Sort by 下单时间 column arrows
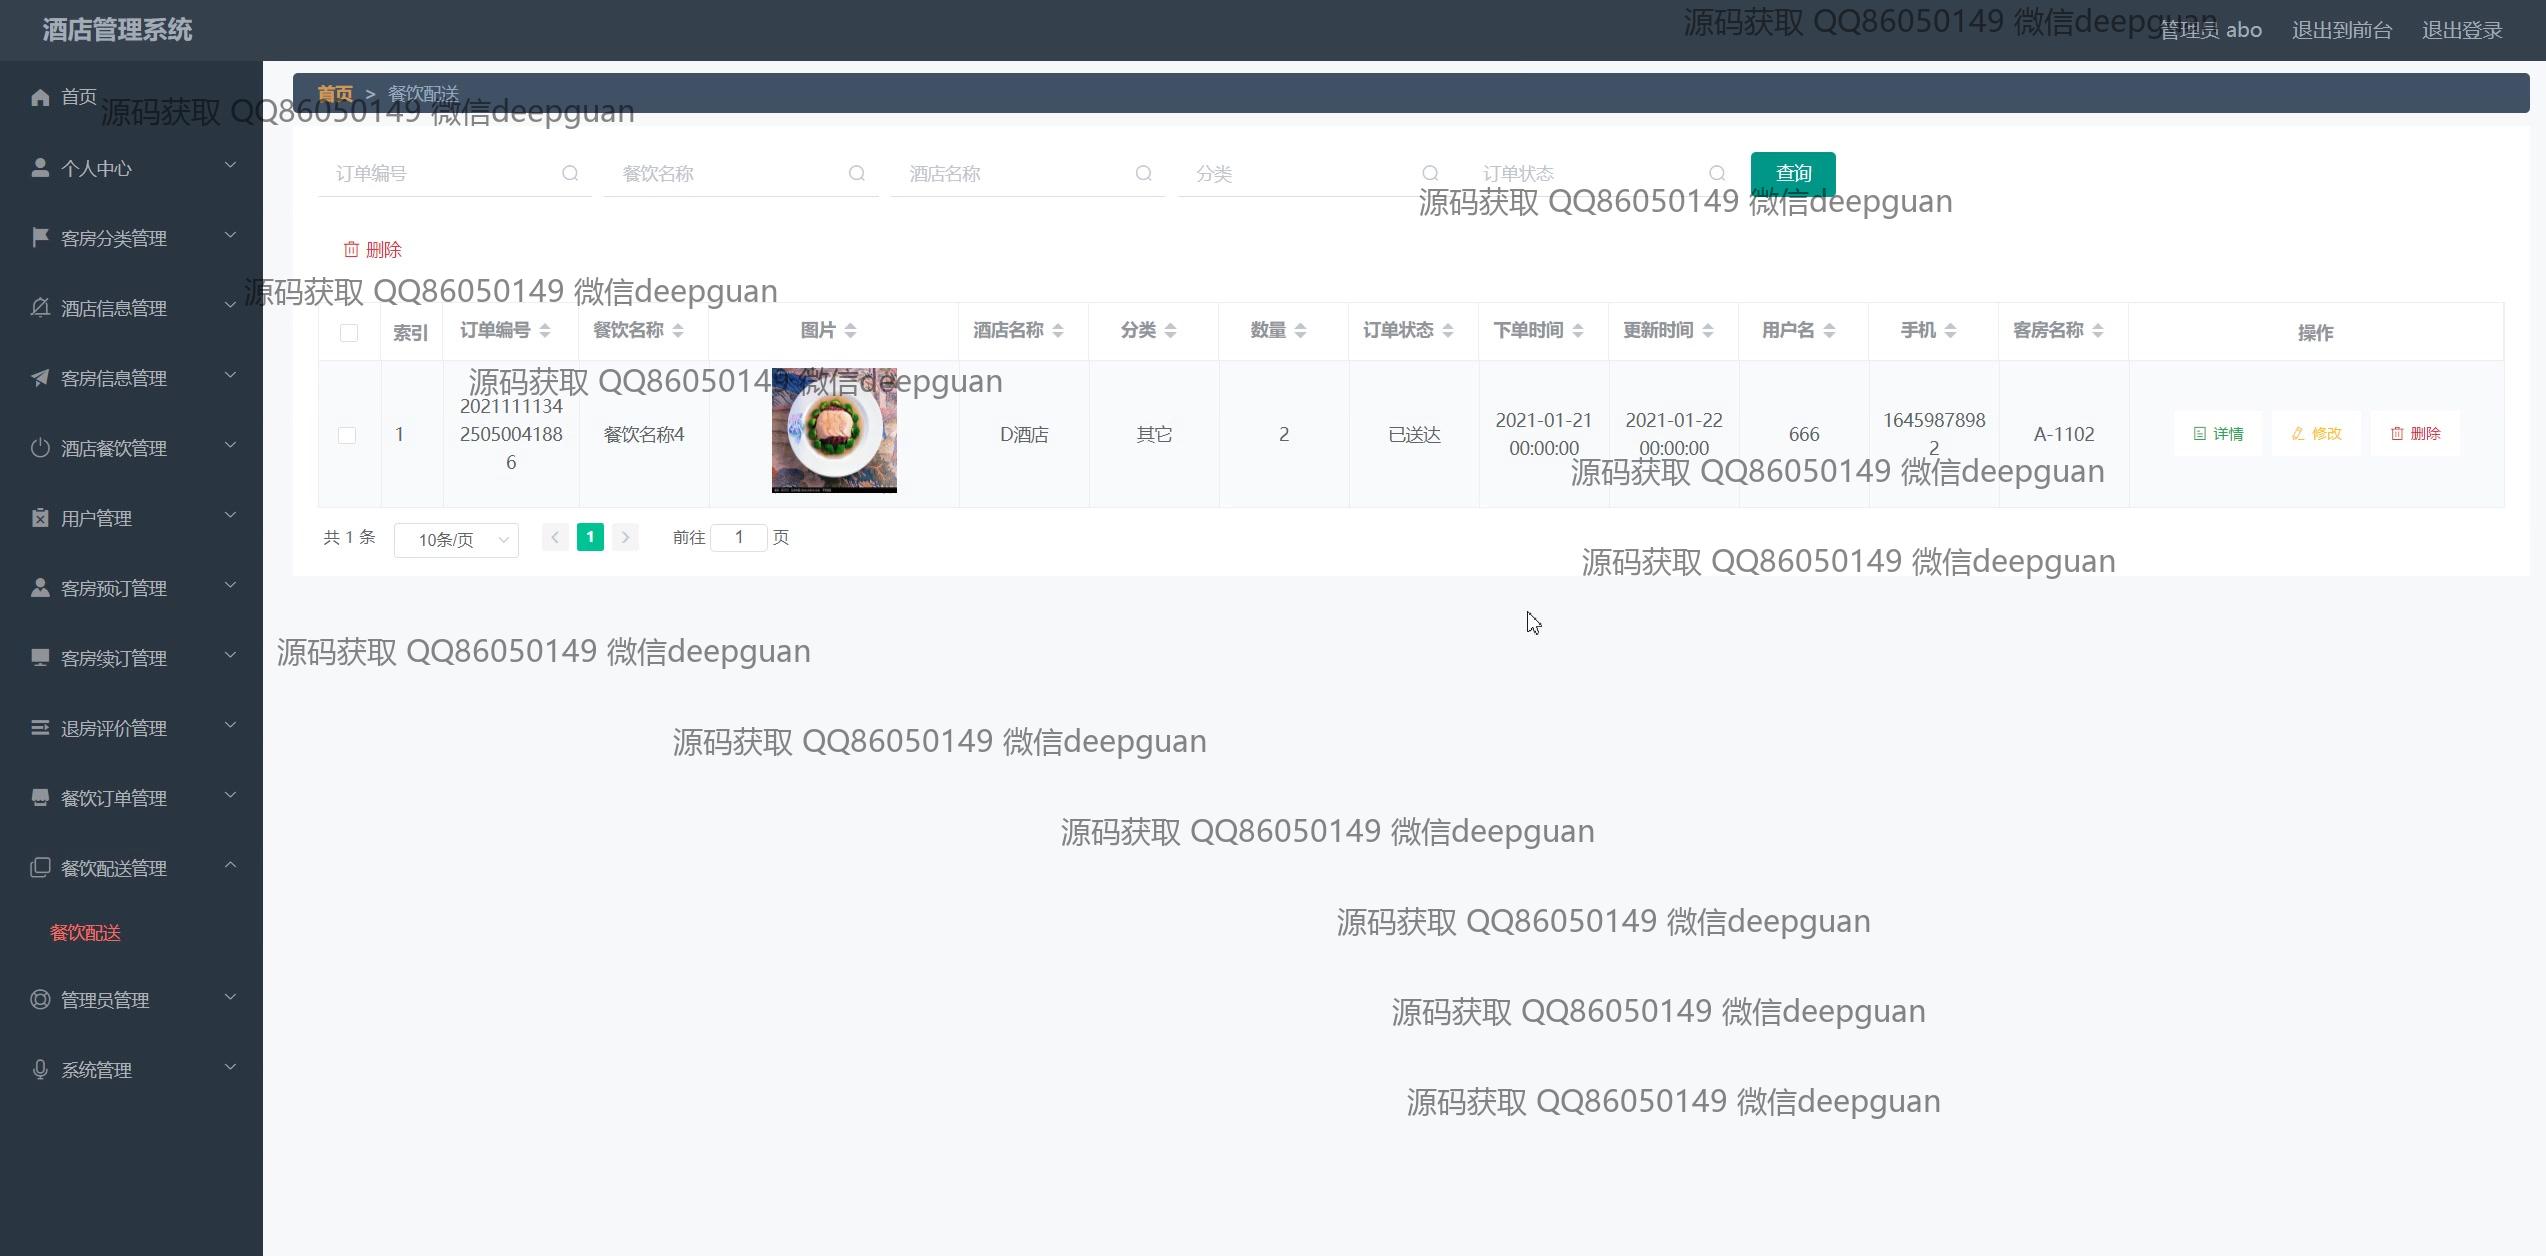 pyautogui.click(x=1577, y=331)
